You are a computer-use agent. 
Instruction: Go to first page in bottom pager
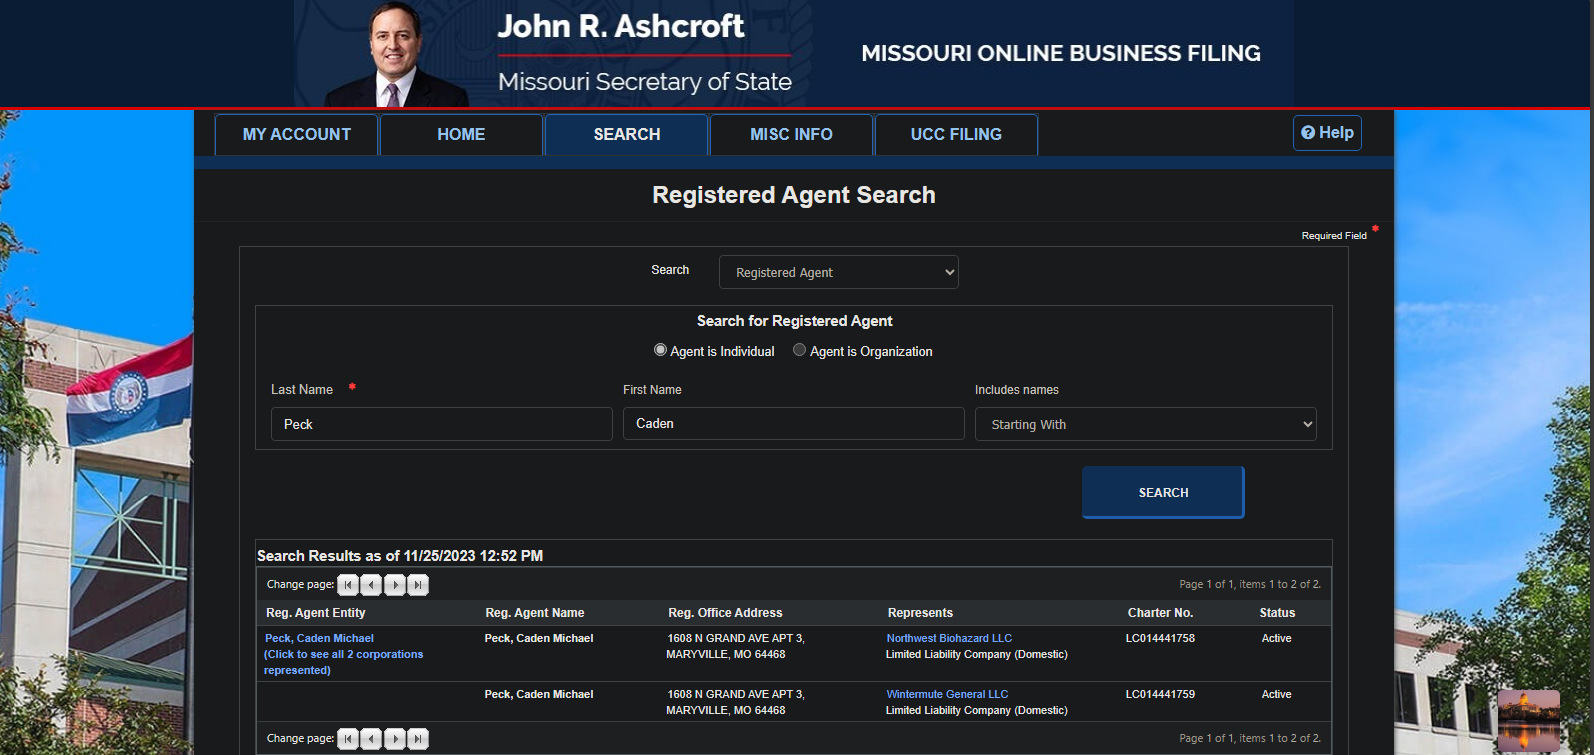point(348,739)
